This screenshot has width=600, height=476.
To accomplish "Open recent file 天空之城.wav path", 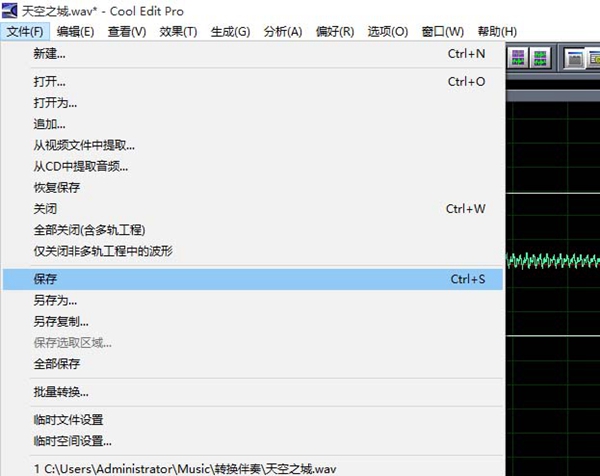I will point(253,468).
